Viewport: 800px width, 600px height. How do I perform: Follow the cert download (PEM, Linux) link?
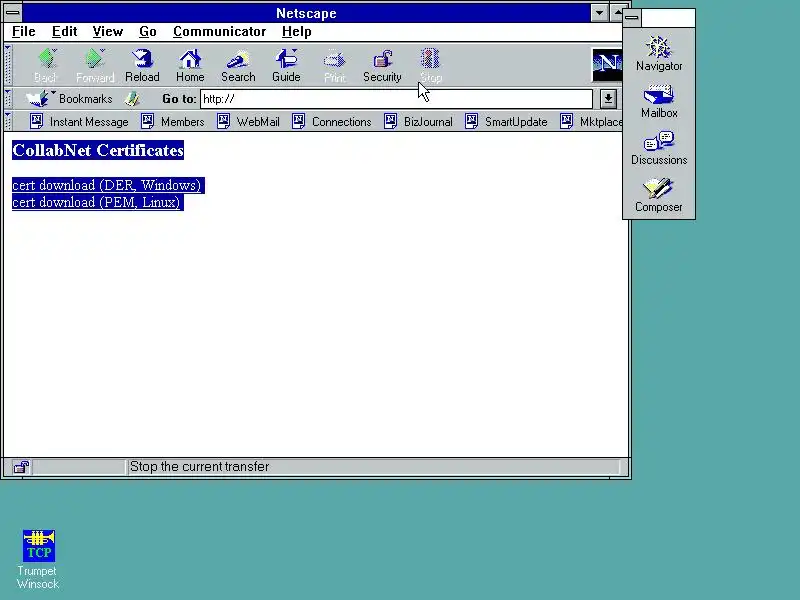click(96, 202)
